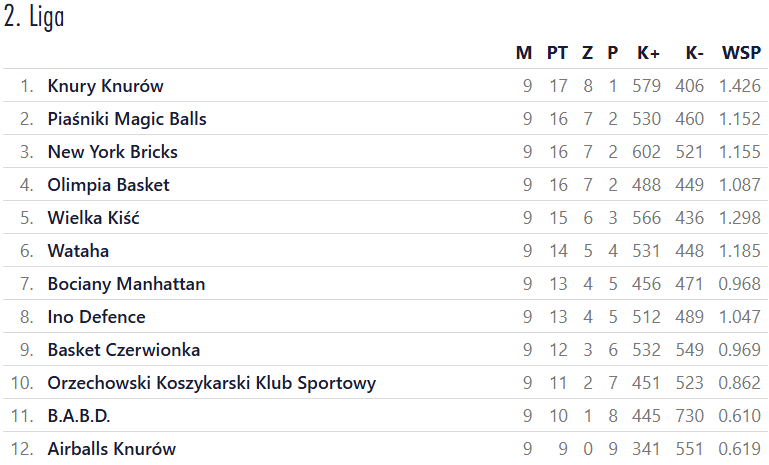Open Basket Czerwionka team page
The image size is (769, 465).
click(123, 350)
